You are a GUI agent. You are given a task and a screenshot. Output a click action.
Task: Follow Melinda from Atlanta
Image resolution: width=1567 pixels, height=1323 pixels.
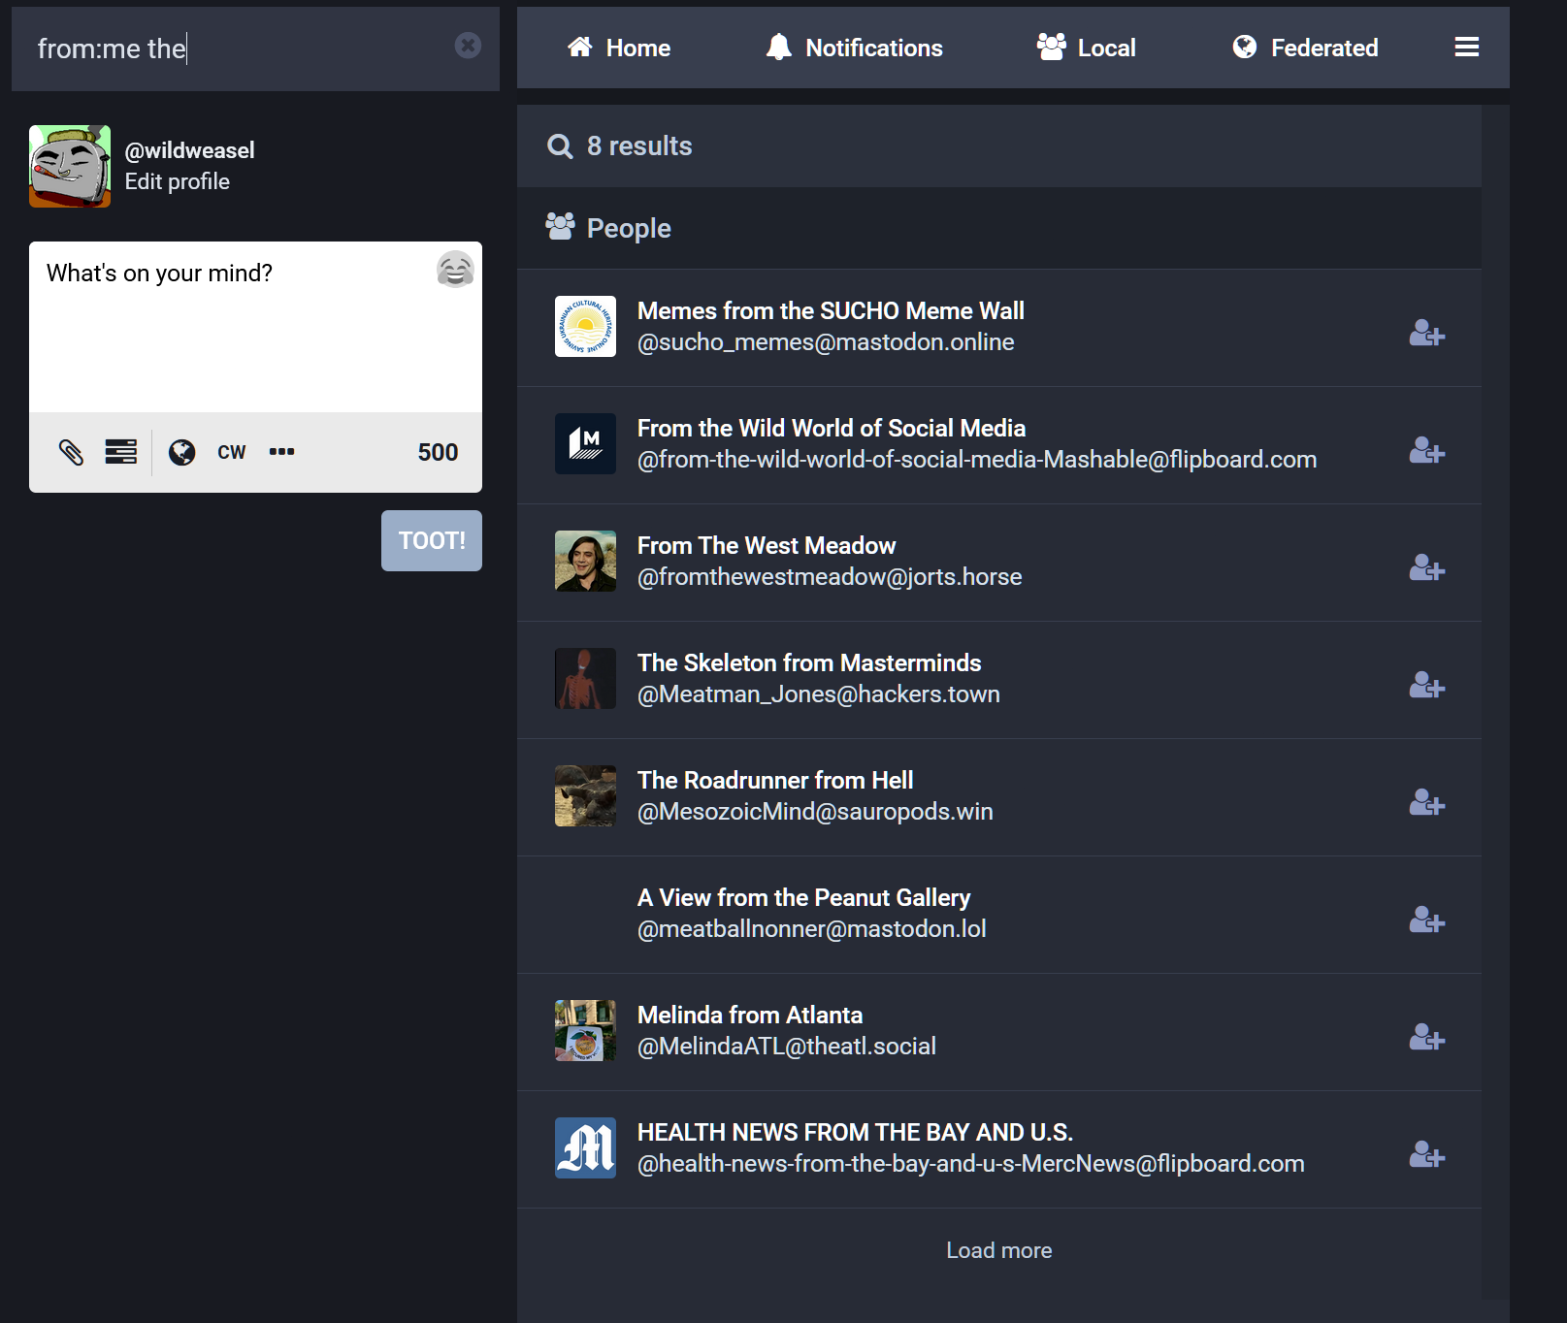[1426, 1037]
